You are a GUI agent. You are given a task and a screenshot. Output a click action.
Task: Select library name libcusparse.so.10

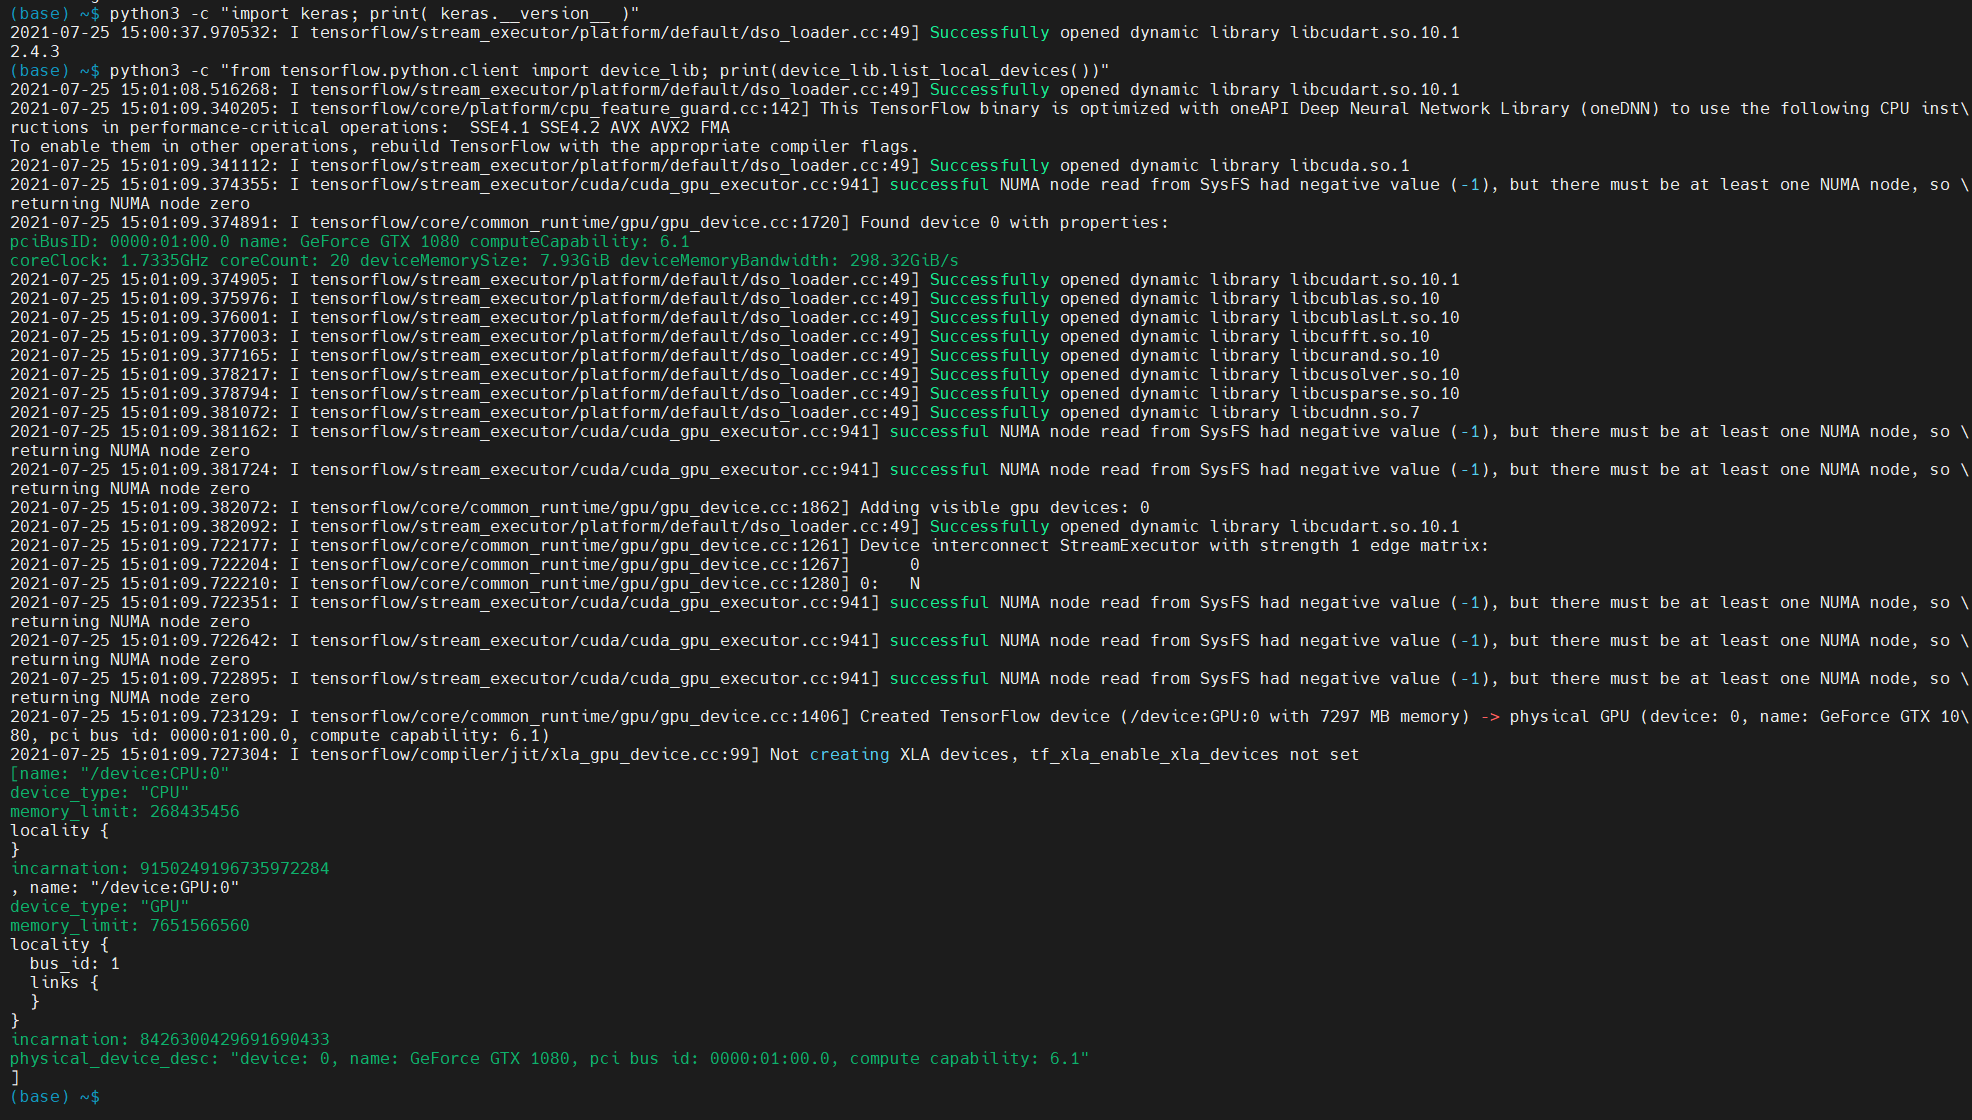click(1374, 393)
